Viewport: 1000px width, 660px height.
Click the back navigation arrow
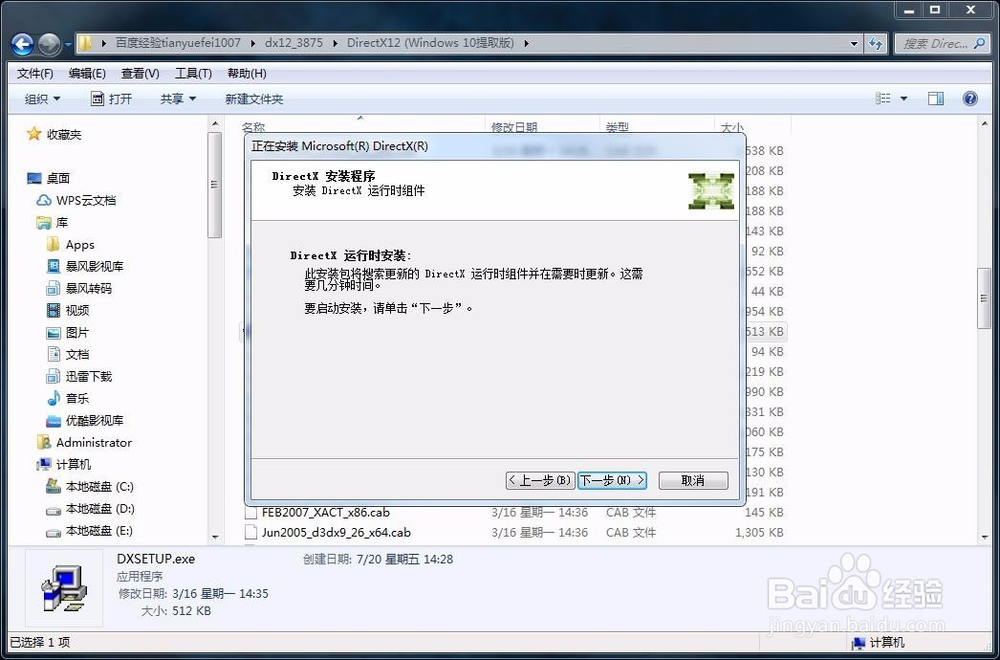click(x=22, y=43)
